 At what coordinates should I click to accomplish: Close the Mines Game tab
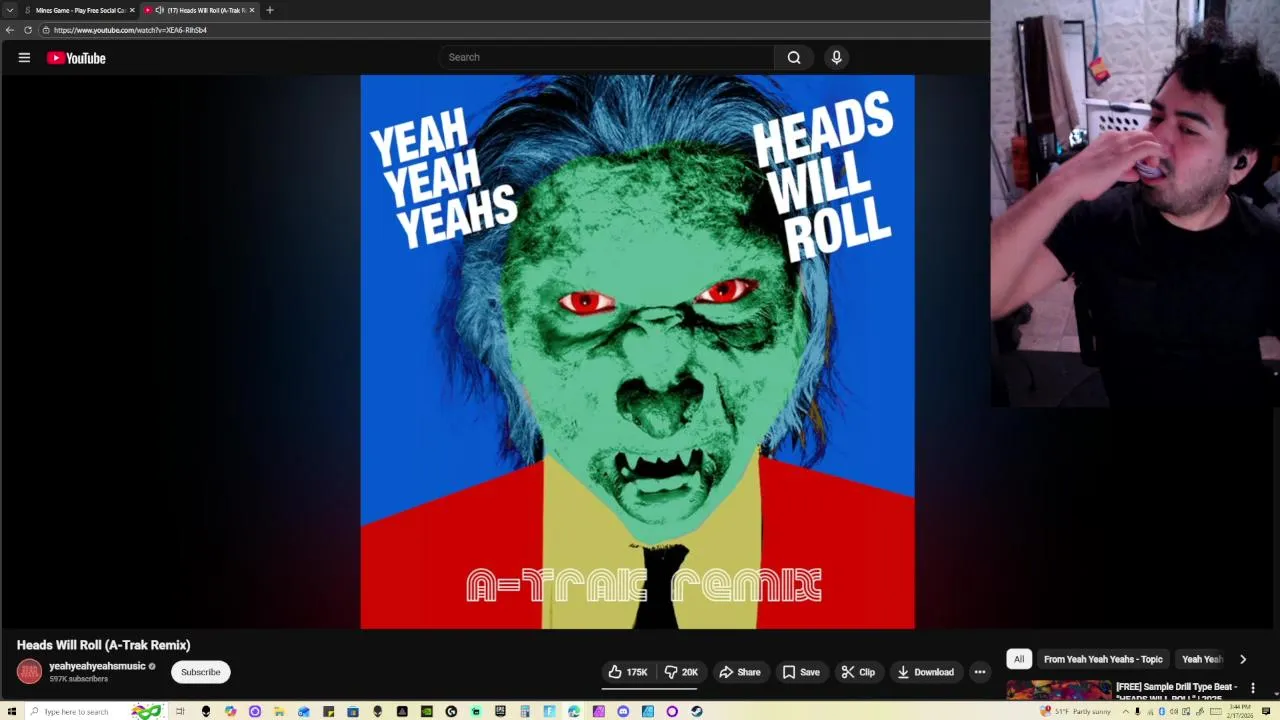click(132, 10)
